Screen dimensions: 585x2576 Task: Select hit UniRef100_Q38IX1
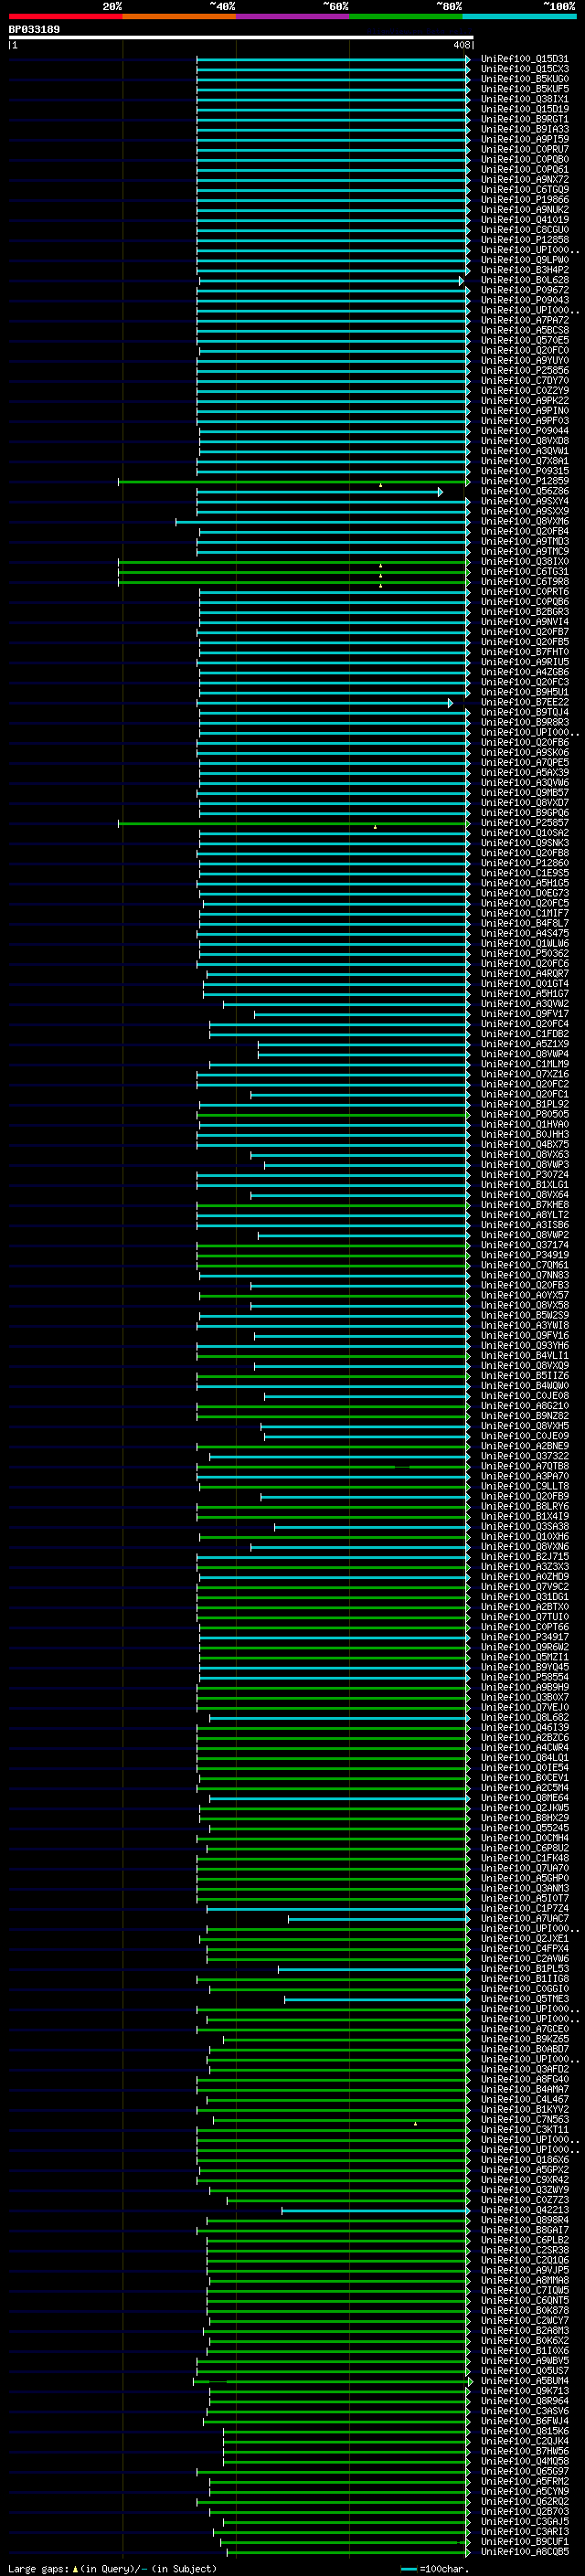pyautogui.click(x=524, y=99)
